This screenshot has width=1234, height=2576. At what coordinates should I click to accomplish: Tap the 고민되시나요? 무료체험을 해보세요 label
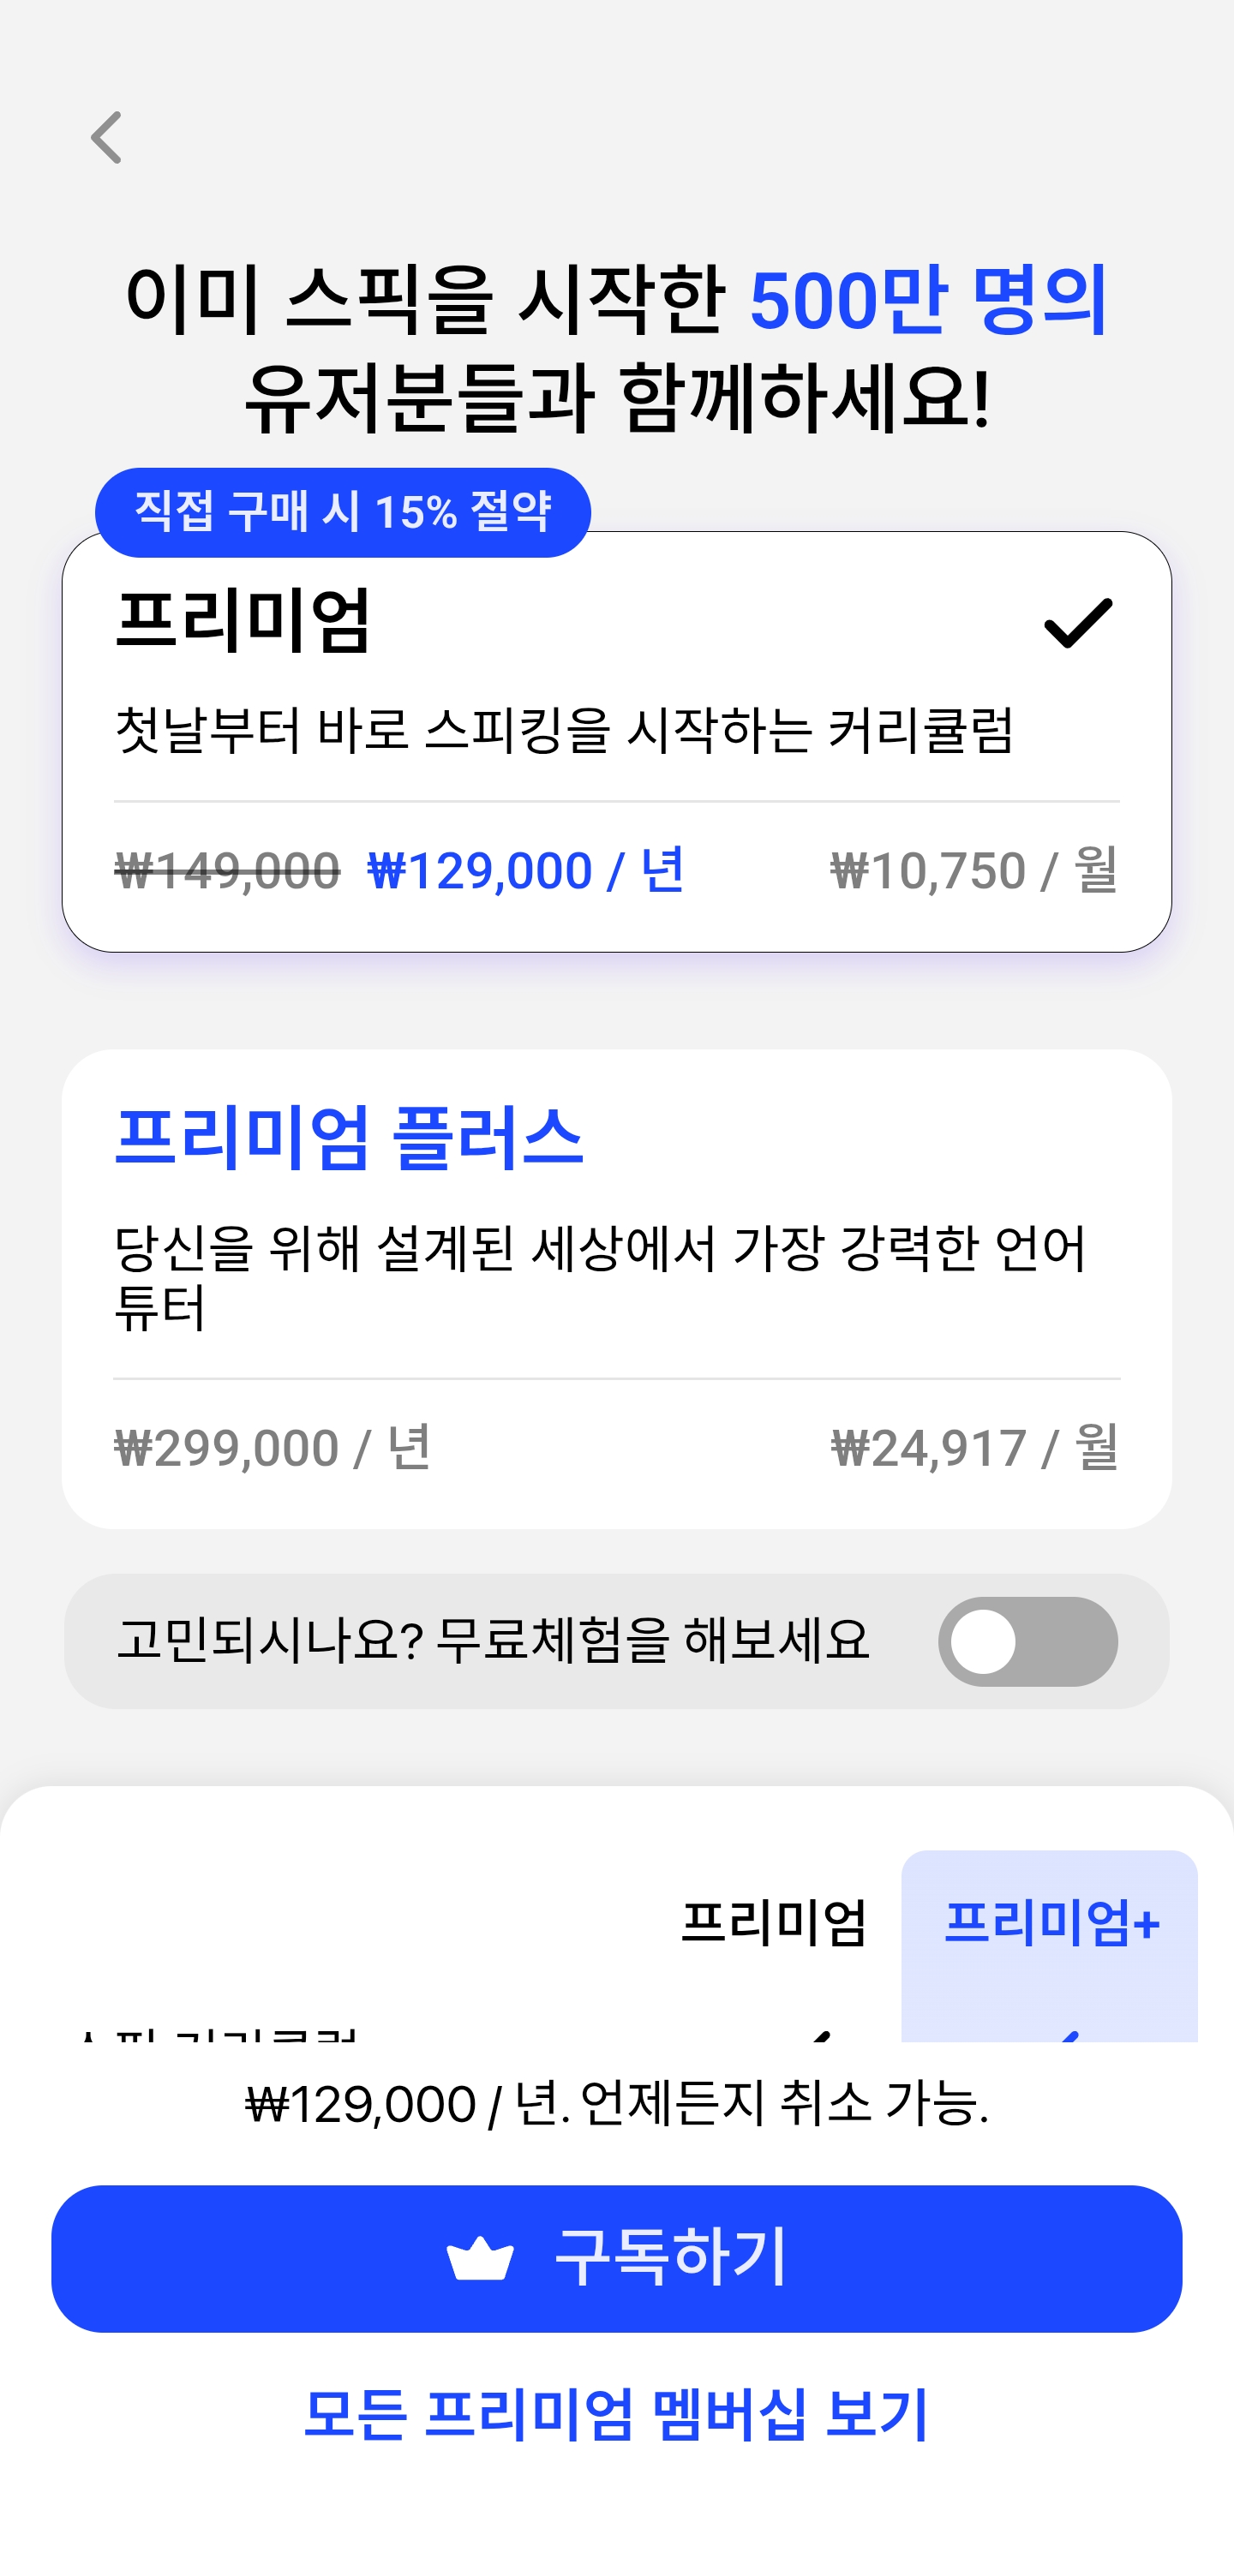493,1641
